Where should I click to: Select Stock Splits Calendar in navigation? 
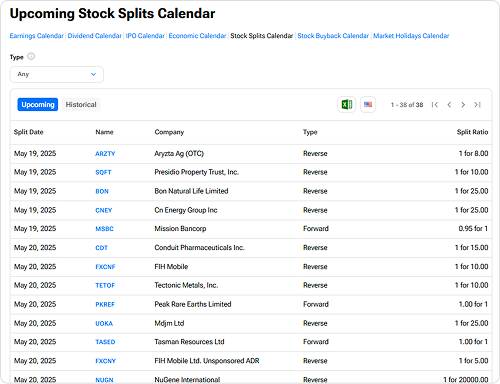(x=262, y=36)
